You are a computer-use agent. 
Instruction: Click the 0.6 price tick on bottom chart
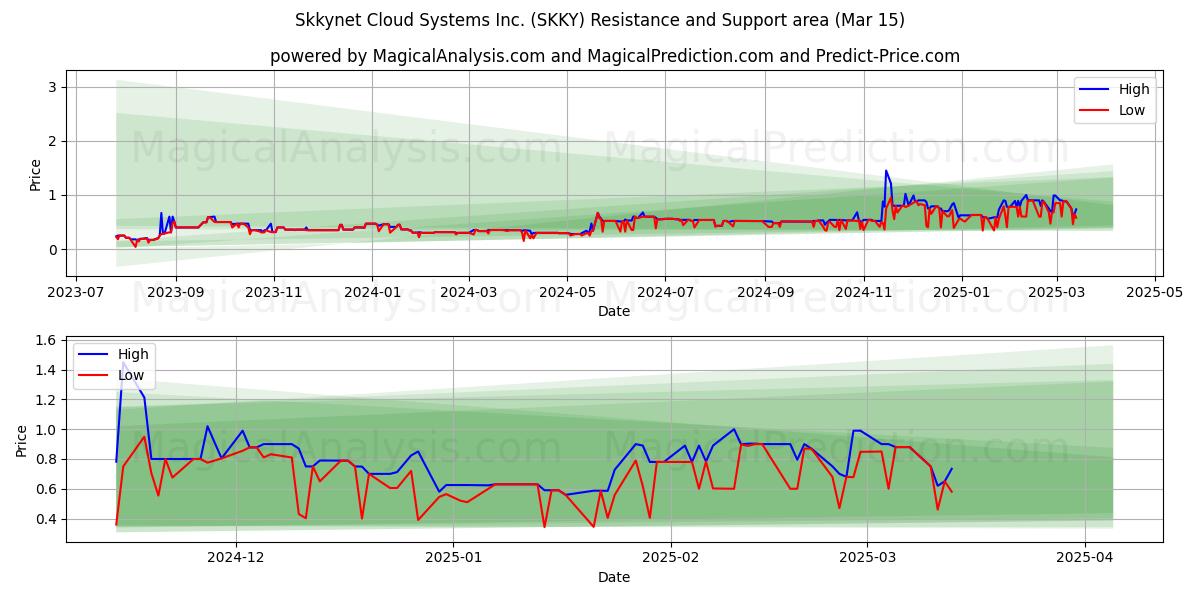(47, 489)
